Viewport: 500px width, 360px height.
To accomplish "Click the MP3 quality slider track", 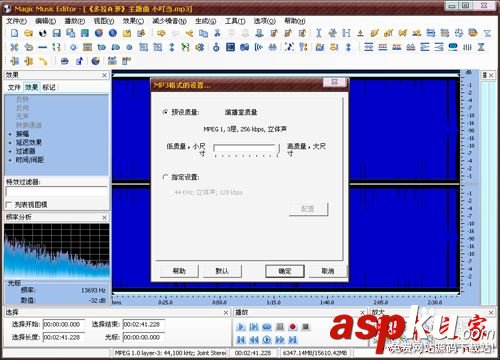I will pyautogui.click(x=246, y=148).
